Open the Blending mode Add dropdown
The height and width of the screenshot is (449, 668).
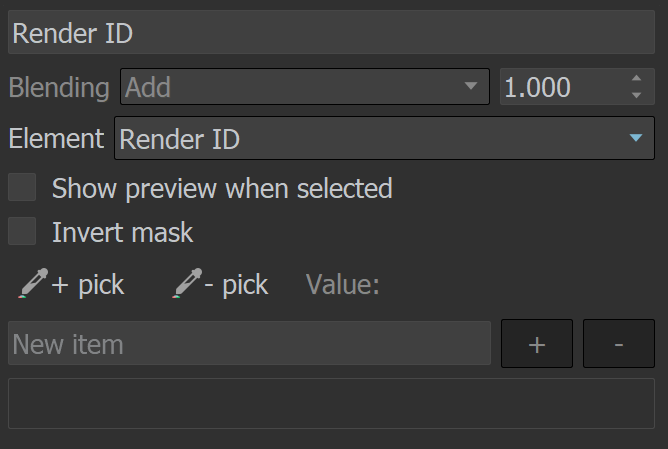click(x=305, y=86)
